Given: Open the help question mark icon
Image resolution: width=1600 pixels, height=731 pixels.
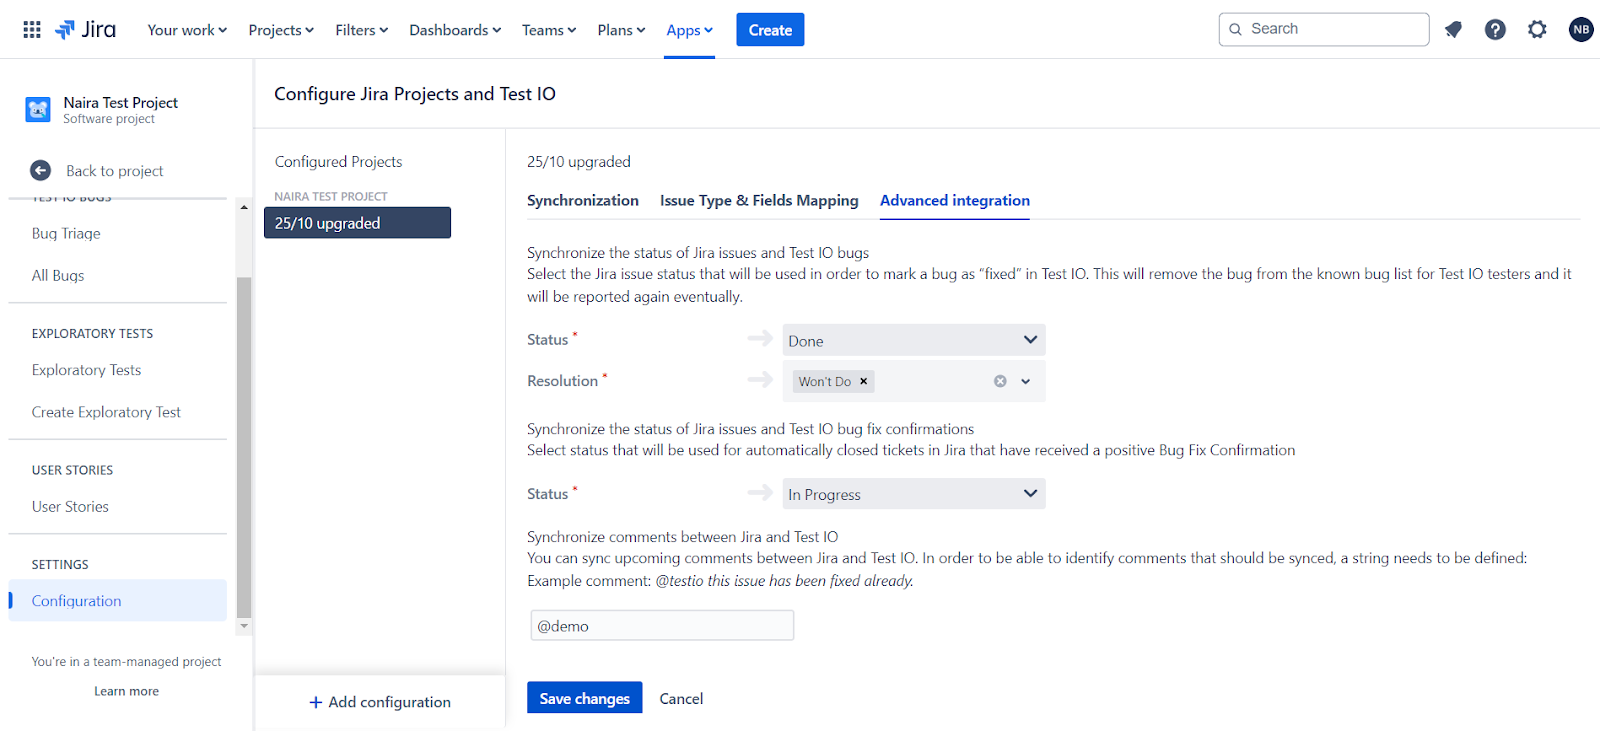Looking at the screenshot, I should tap(1495, 30).
